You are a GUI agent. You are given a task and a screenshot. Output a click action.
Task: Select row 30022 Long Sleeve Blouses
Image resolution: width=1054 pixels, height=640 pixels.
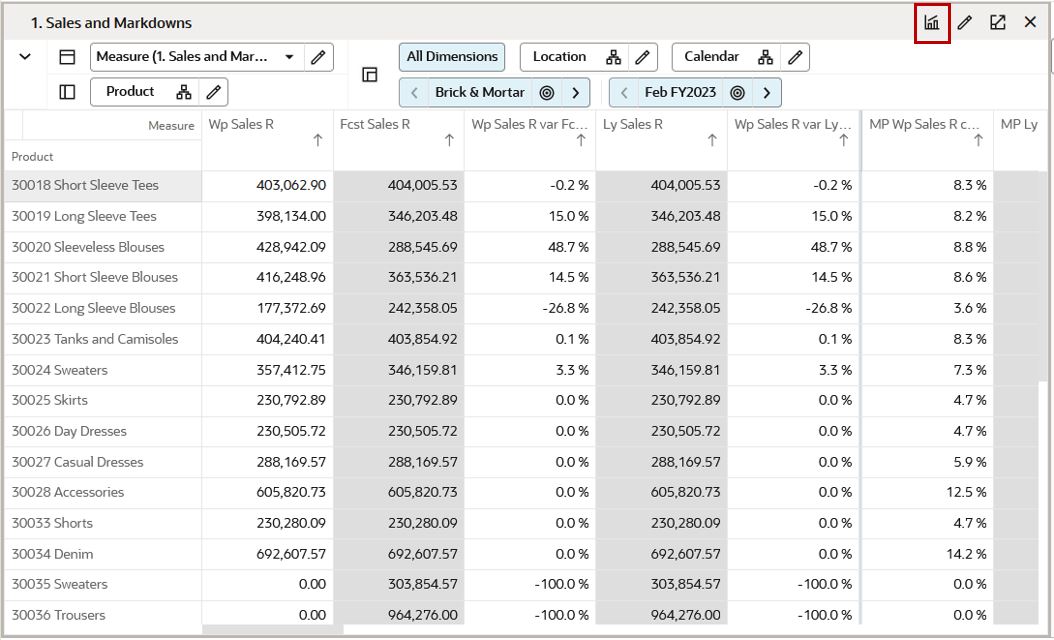pyautogui.click(x=103, y=309)
